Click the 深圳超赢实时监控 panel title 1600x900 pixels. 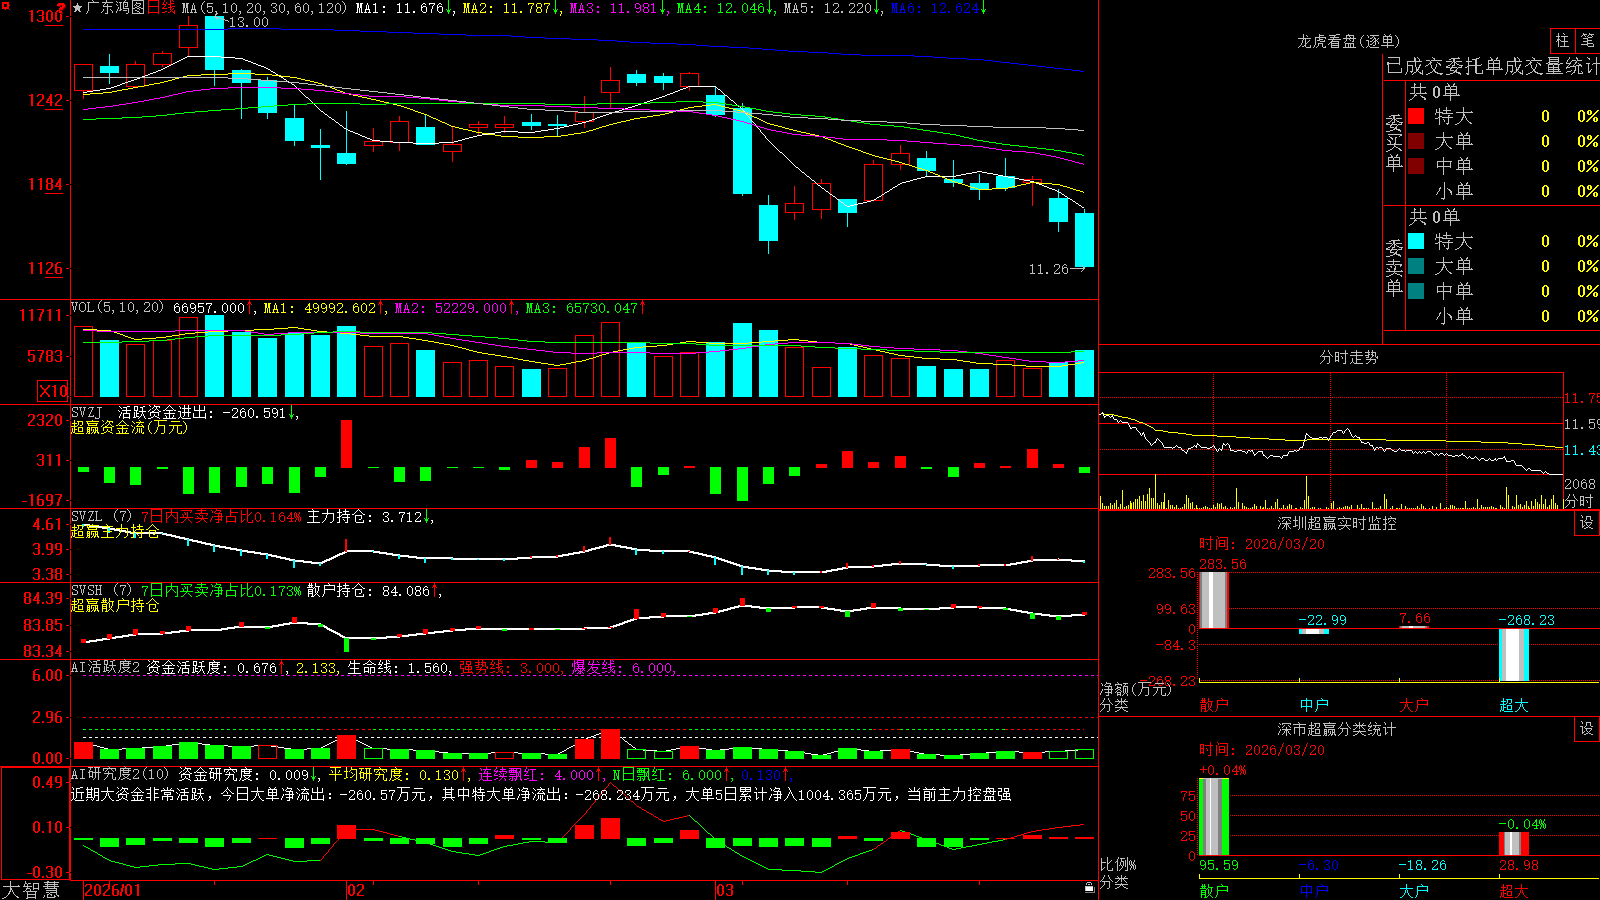(1337, 523)
